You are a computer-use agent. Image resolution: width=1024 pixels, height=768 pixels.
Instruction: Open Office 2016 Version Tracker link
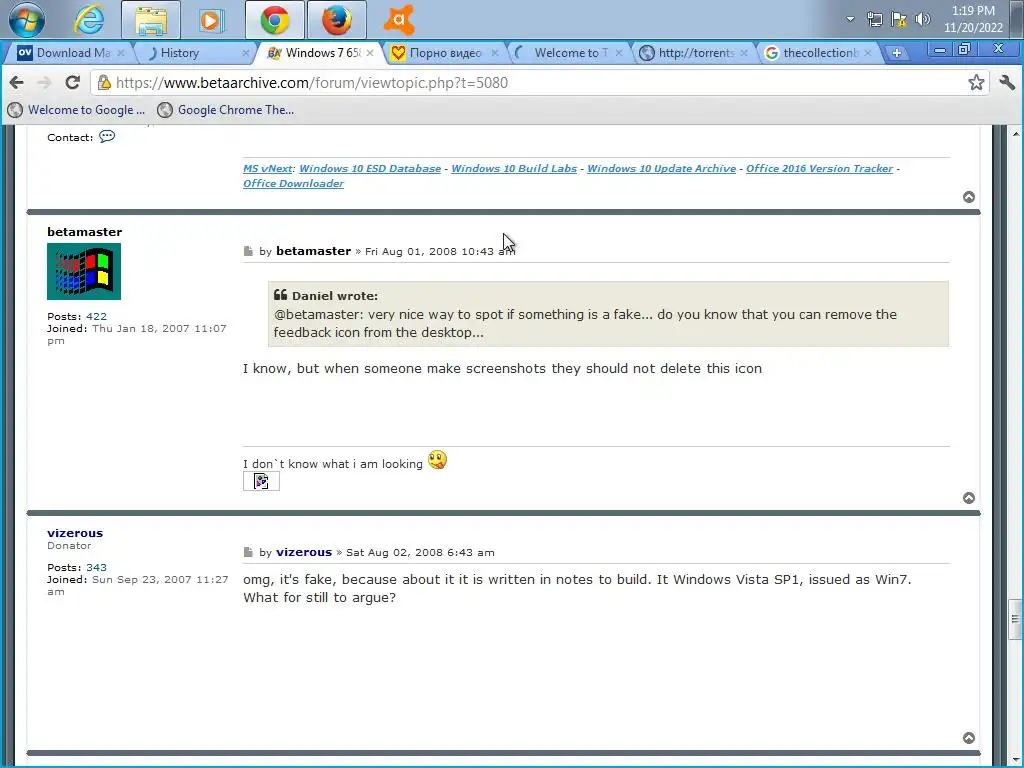coord(819,168)
